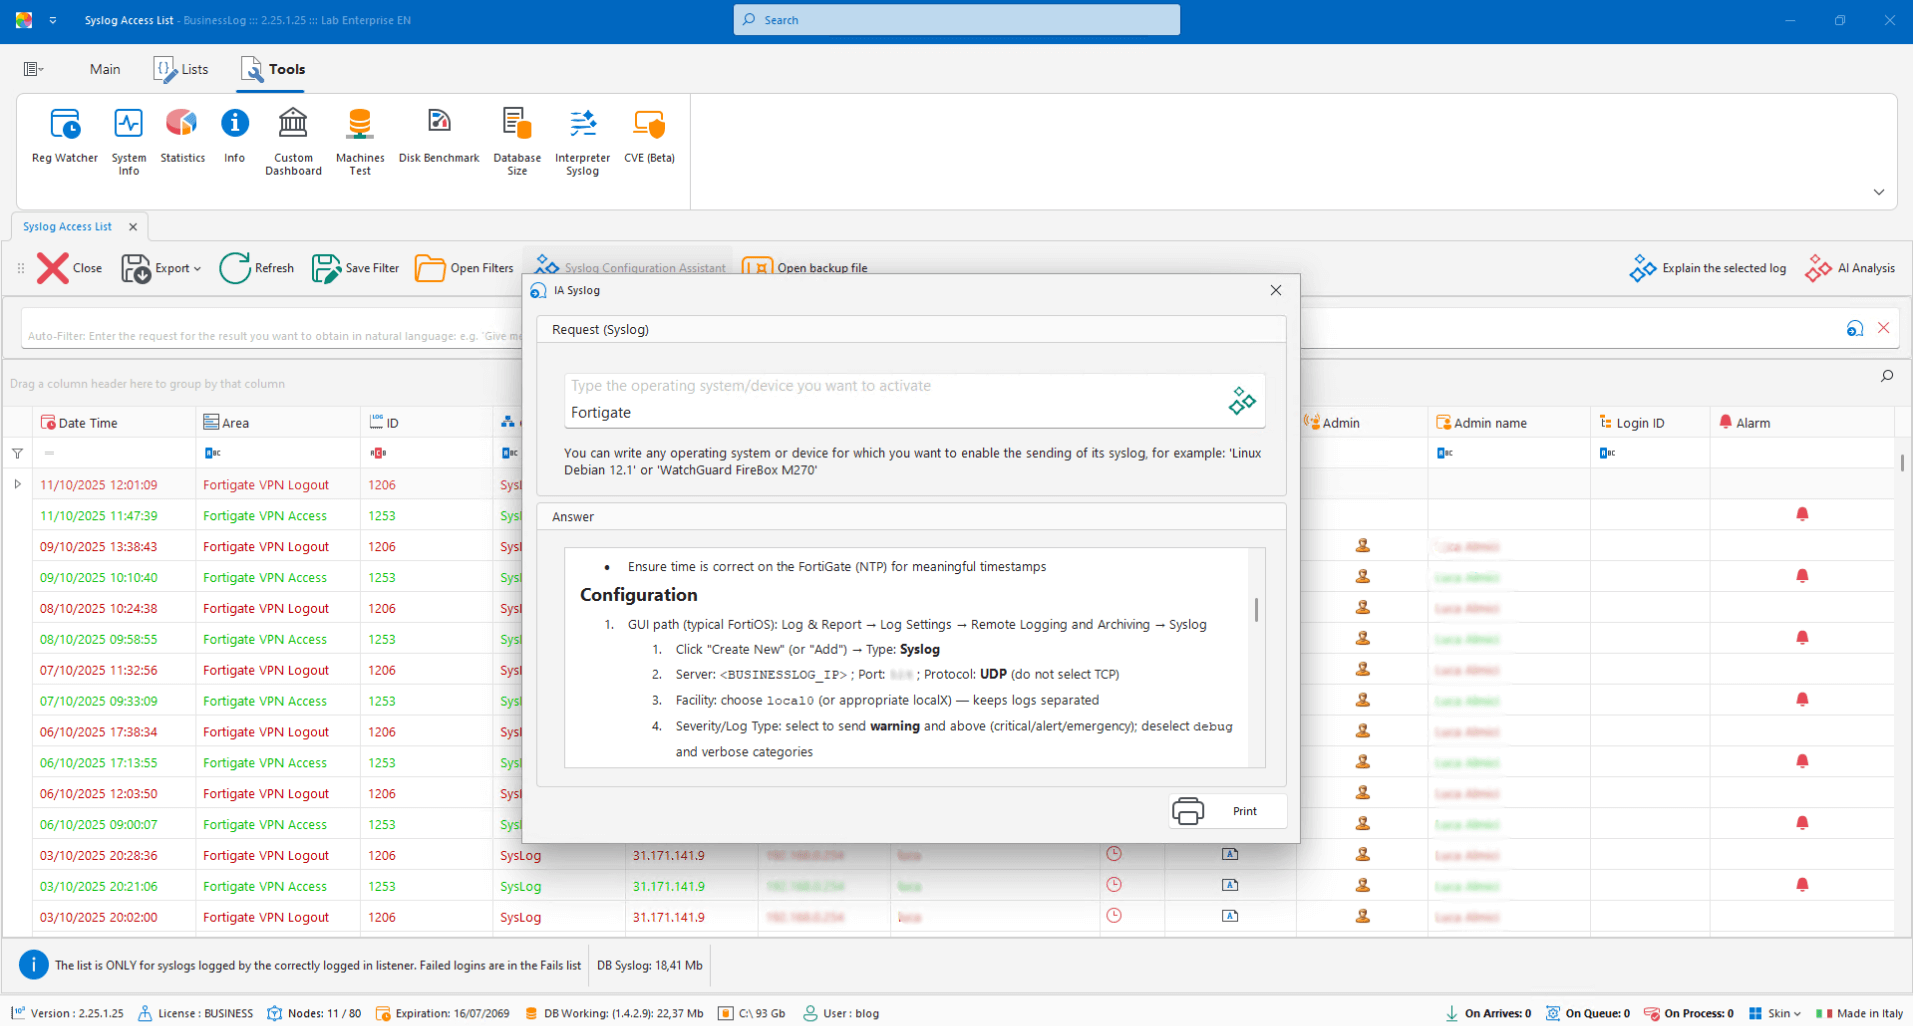This screenshot has width=1913, height=1026.
Task: Open the Skin dropdown in status bar
Action: point(1776,1013)
